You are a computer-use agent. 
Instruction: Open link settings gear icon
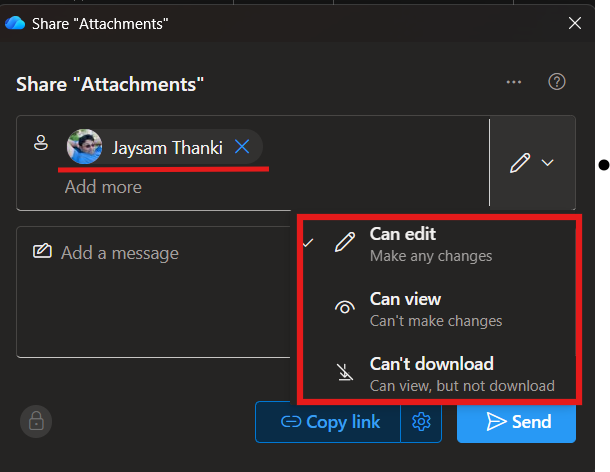421,422
